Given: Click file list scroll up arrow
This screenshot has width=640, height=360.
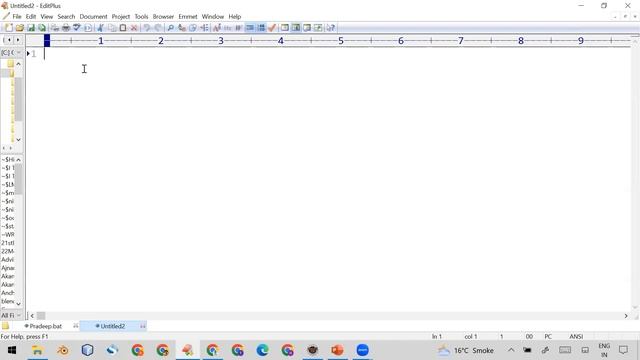Looking at the screenshot, I should pos(18,160).
